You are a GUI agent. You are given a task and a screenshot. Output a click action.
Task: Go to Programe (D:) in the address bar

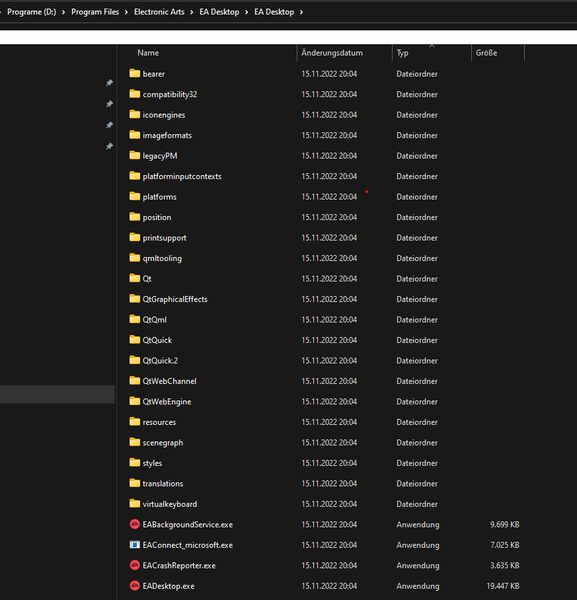tap(31, 12)
